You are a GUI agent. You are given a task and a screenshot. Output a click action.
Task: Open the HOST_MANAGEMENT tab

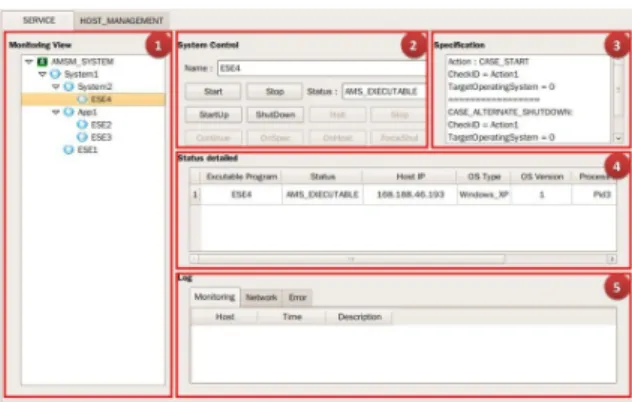121,21
